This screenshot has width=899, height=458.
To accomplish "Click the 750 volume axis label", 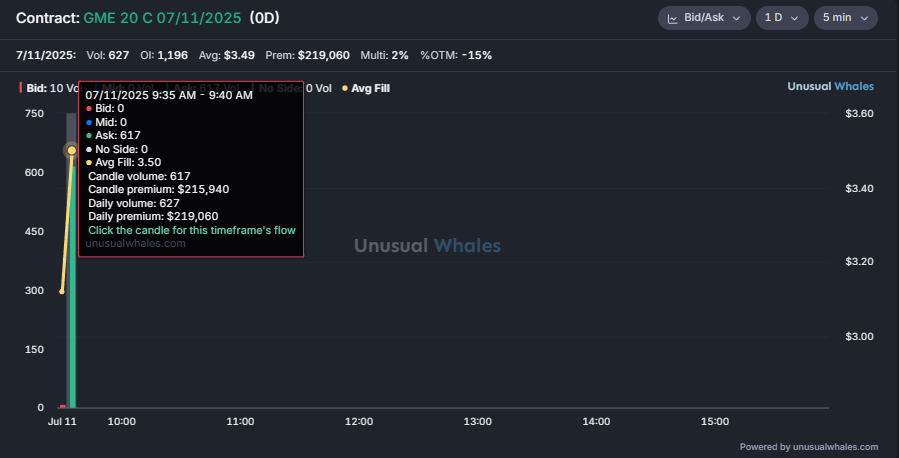I will [x=34, y=113].
